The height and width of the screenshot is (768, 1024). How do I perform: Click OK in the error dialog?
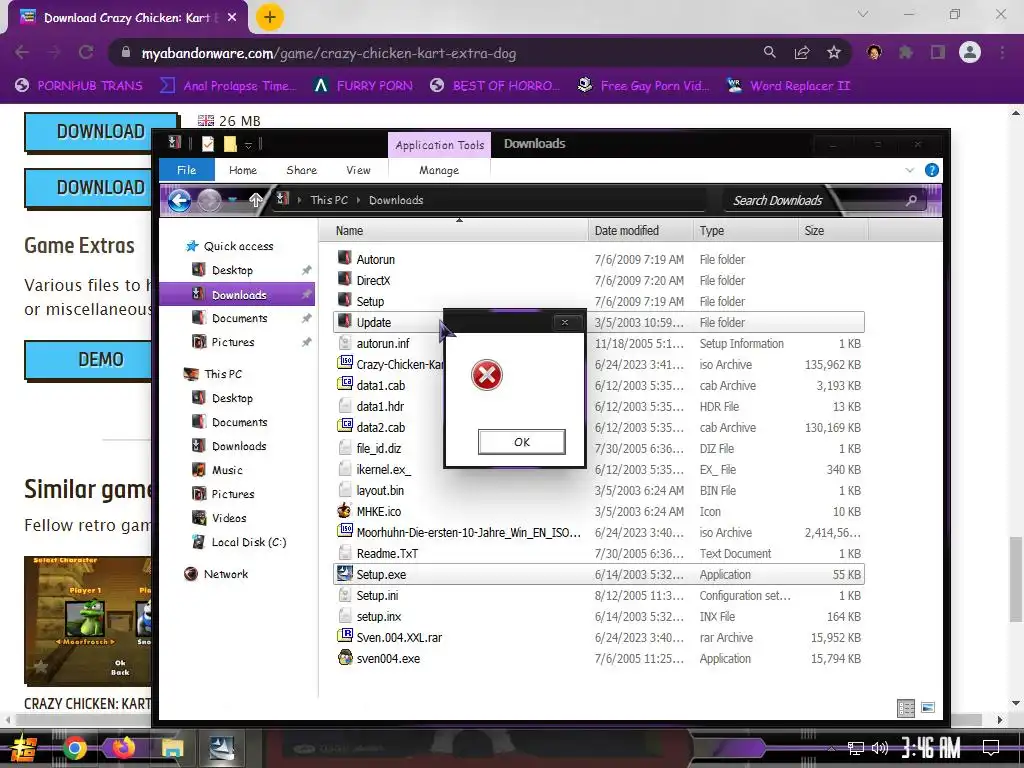[521, 442]
